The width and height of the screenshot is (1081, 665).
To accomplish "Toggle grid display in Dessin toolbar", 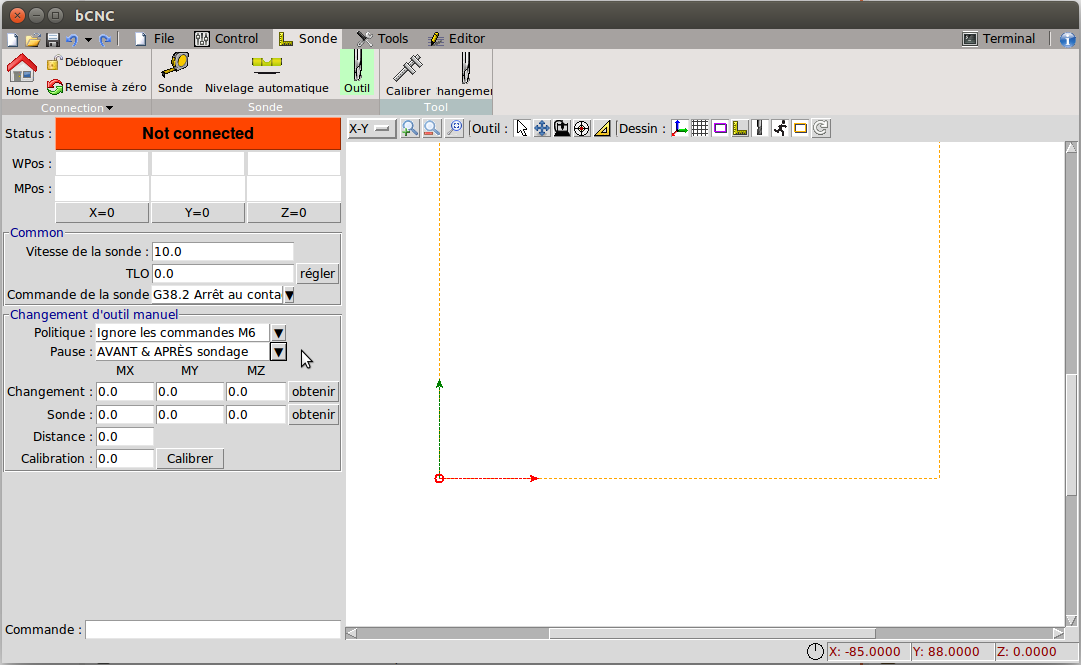I will pos(700,128).
